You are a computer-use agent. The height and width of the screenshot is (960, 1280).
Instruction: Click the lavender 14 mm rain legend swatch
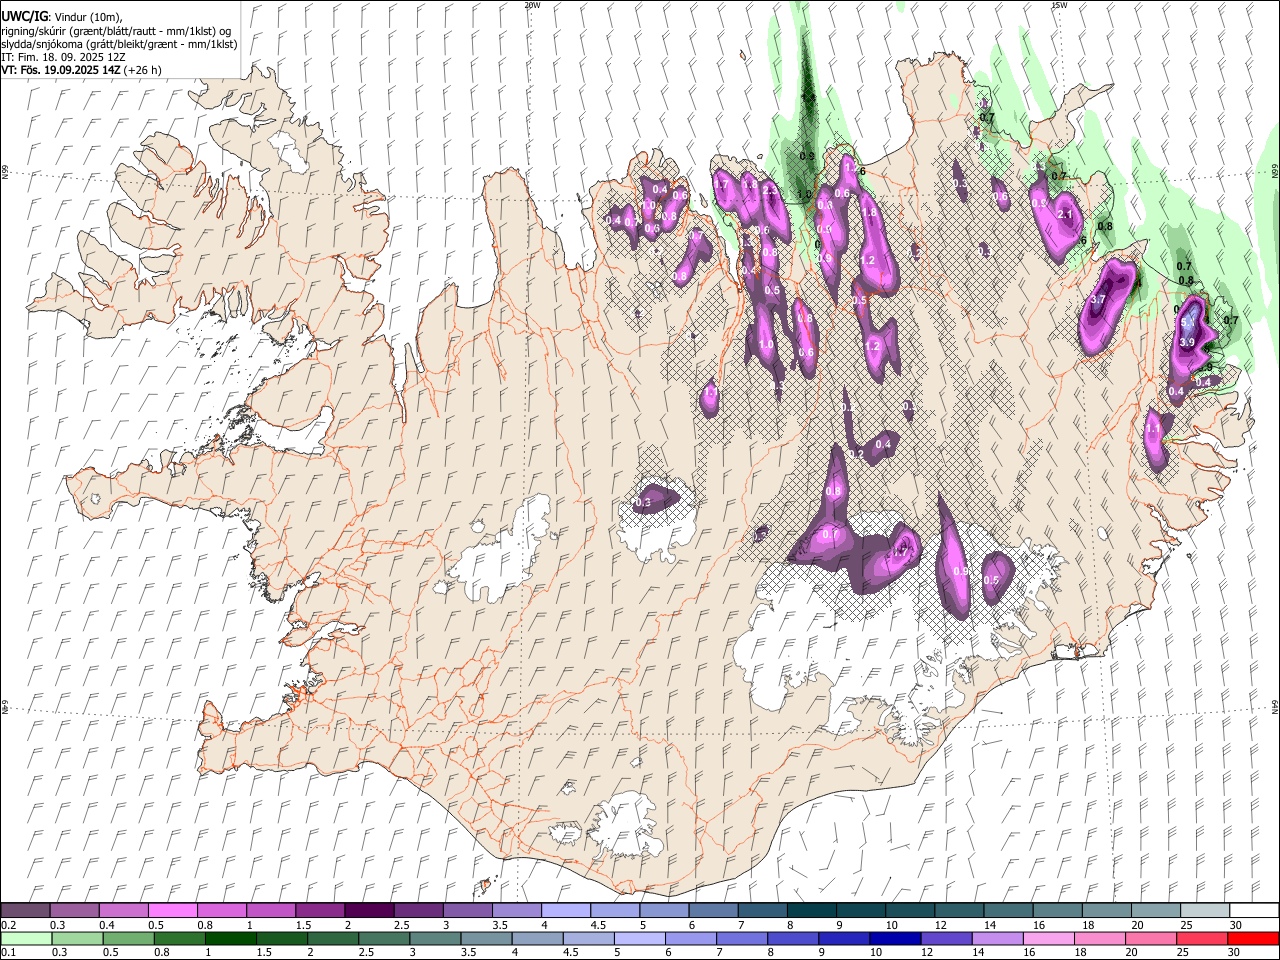pos(998,938)
